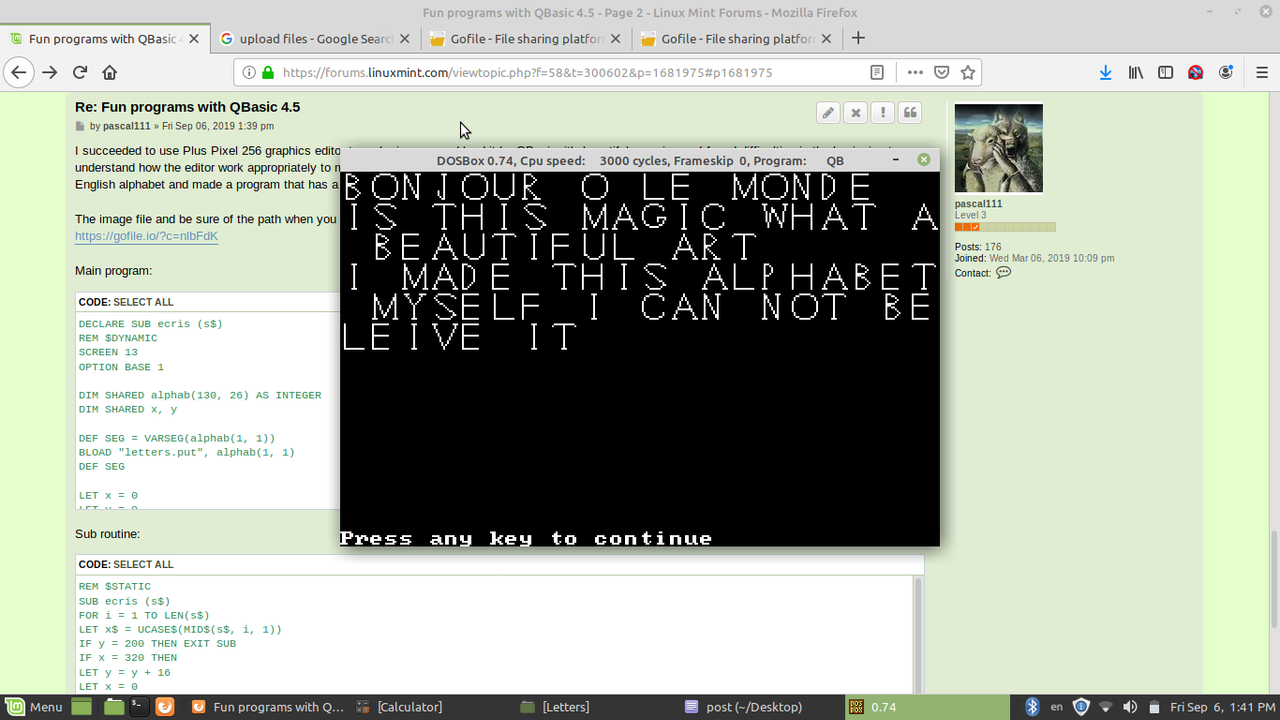Image resolution: width=1280 pixels, height=720 pixels.
Task: Switch to the first Gofile tab
Action: click(x=524, y=38)
